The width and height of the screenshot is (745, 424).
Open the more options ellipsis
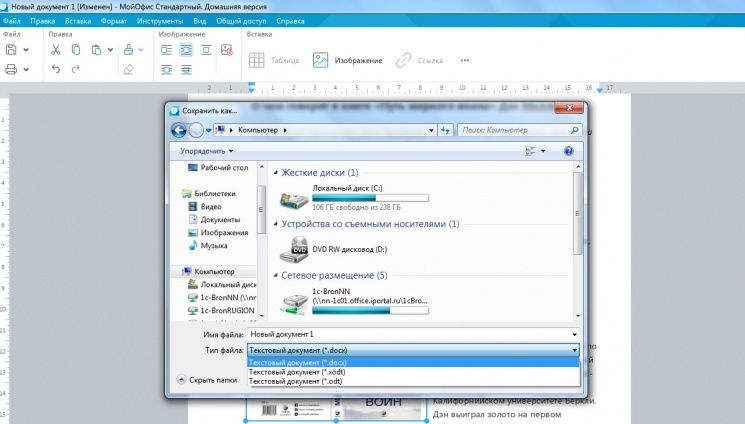(465, 60)
